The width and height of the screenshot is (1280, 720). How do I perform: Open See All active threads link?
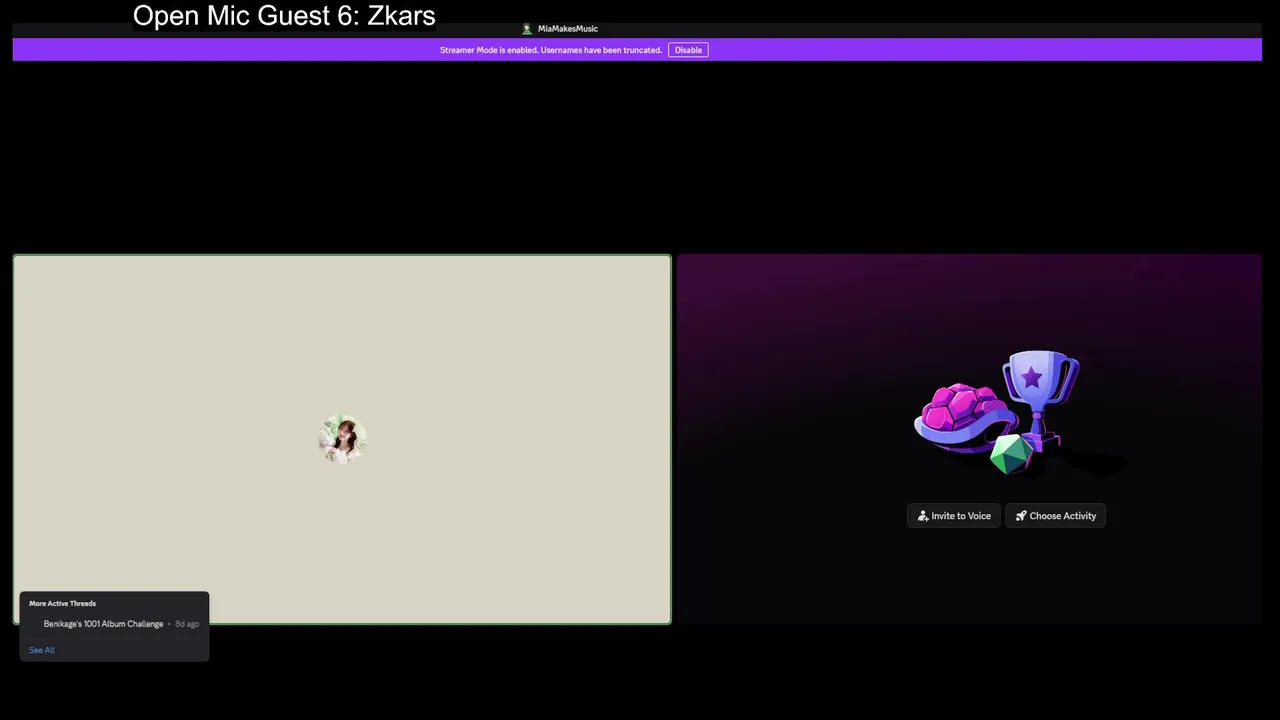pos(42,650)
